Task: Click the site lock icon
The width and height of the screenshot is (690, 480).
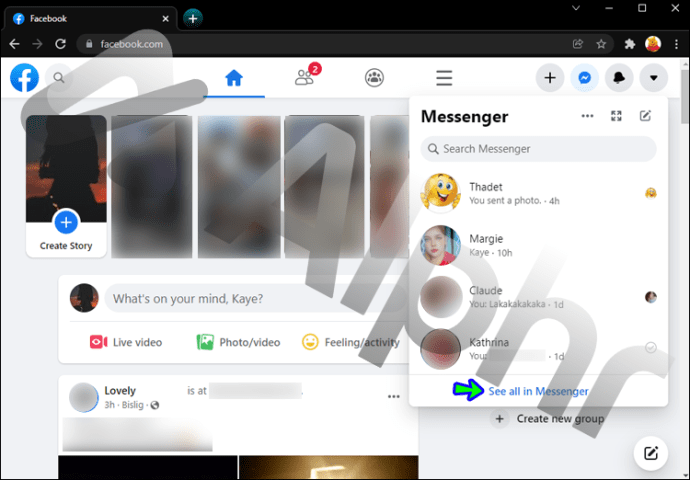Action: click(x=89, y=44)
